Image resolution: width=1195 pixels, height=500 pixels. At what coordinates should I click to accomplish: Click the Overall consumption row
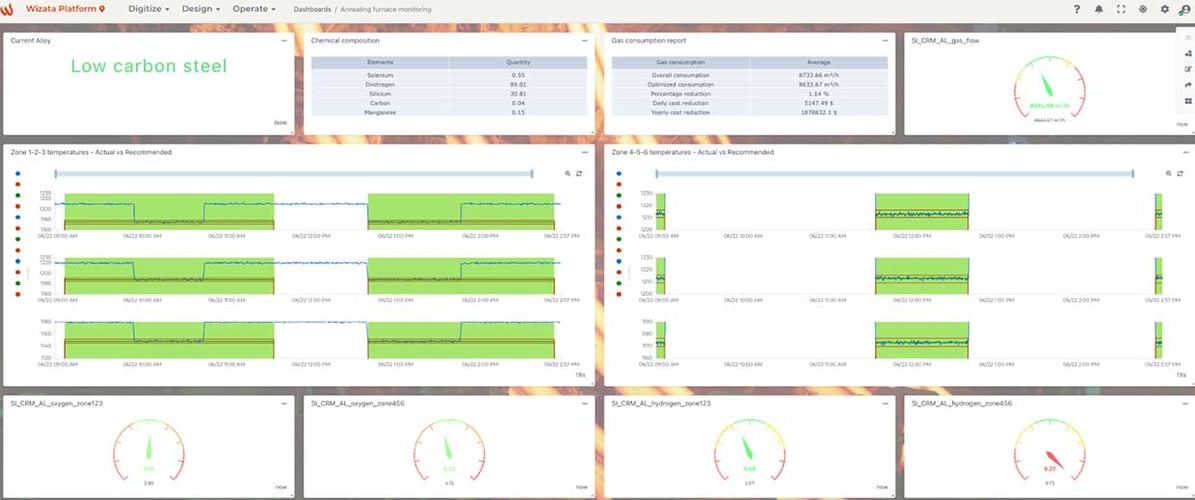pyautogui.click(x=750, y=75)
